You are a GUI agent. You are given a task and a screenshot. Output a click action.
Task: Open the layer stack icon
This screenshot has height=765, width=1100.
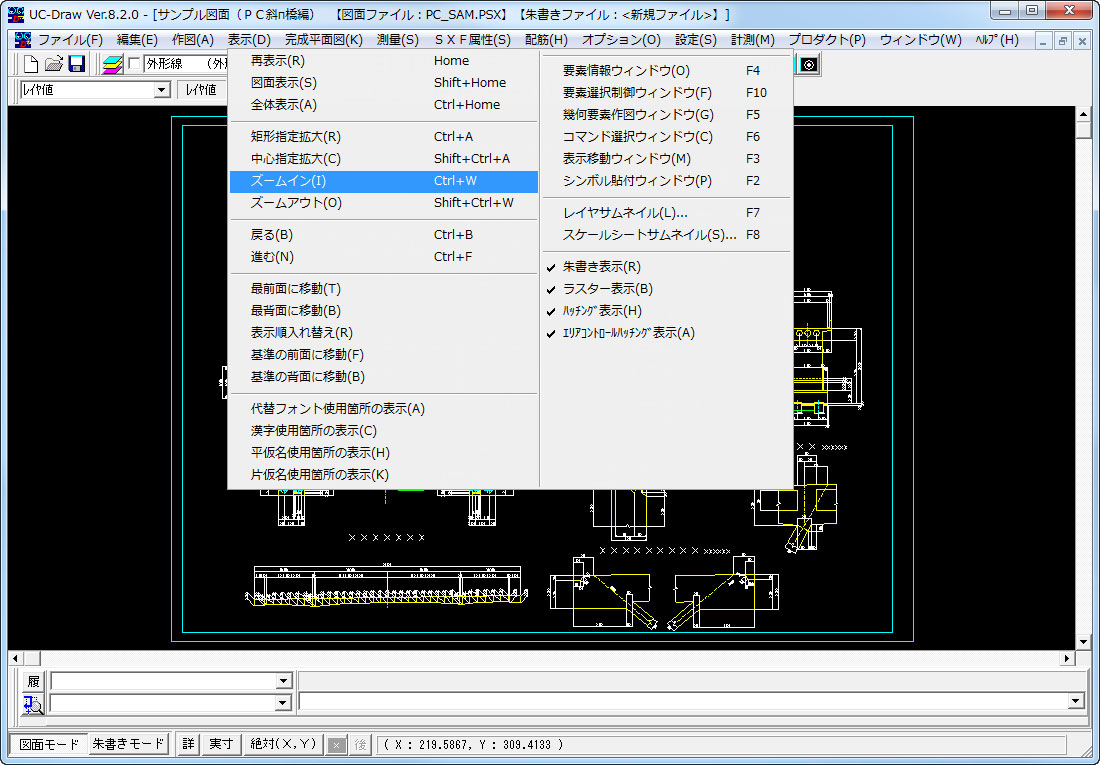pos(112,65)
